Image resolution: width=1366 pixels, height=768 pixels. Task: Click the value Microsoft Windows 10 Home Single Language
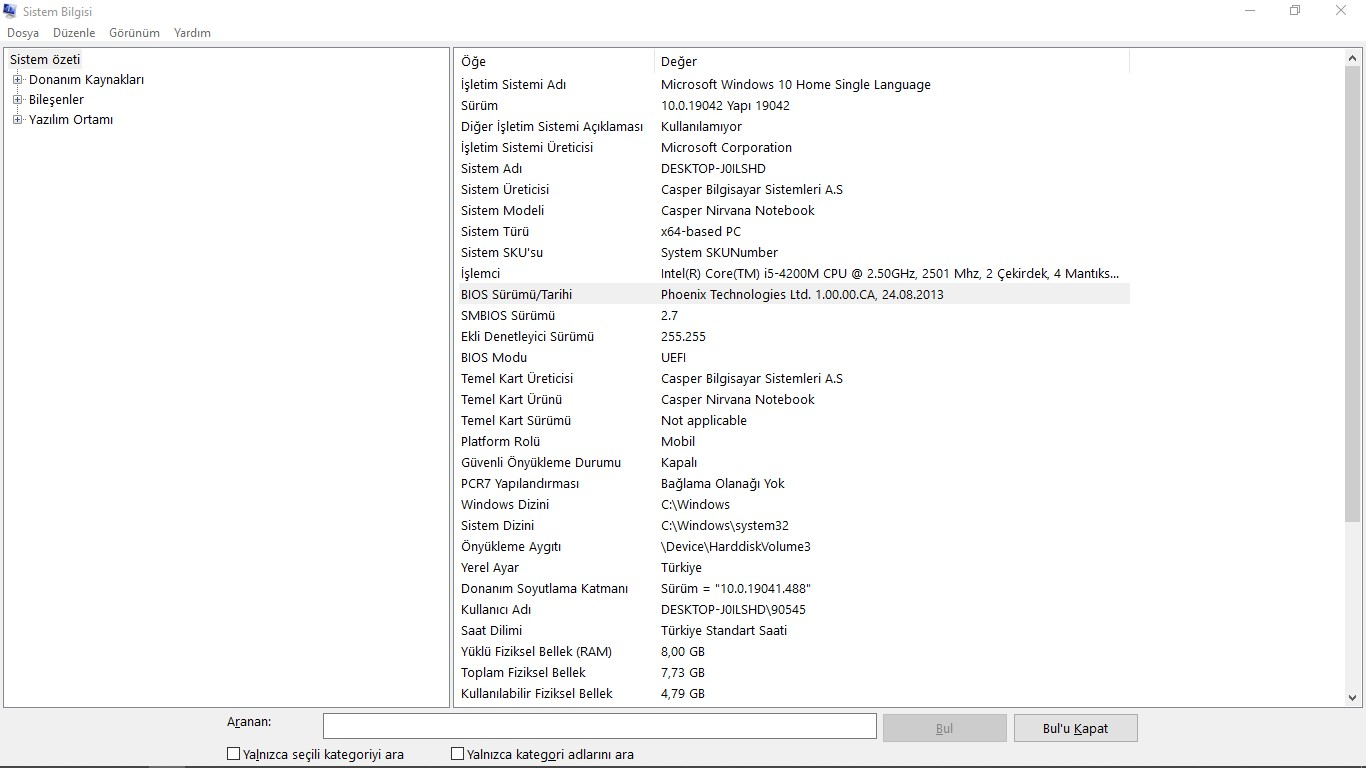point(796,85)
